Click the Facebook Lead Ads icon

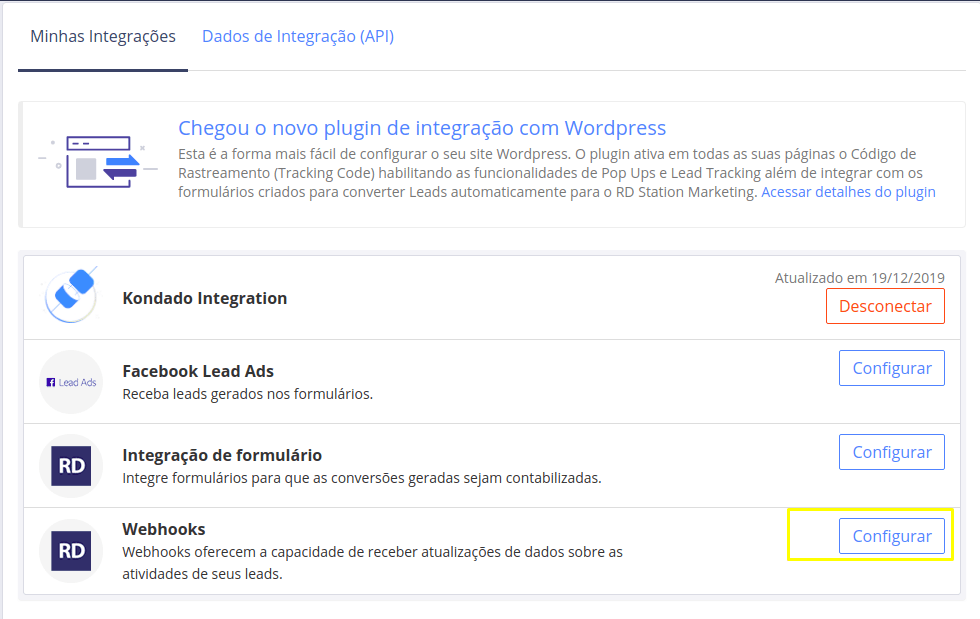point(71,382)
